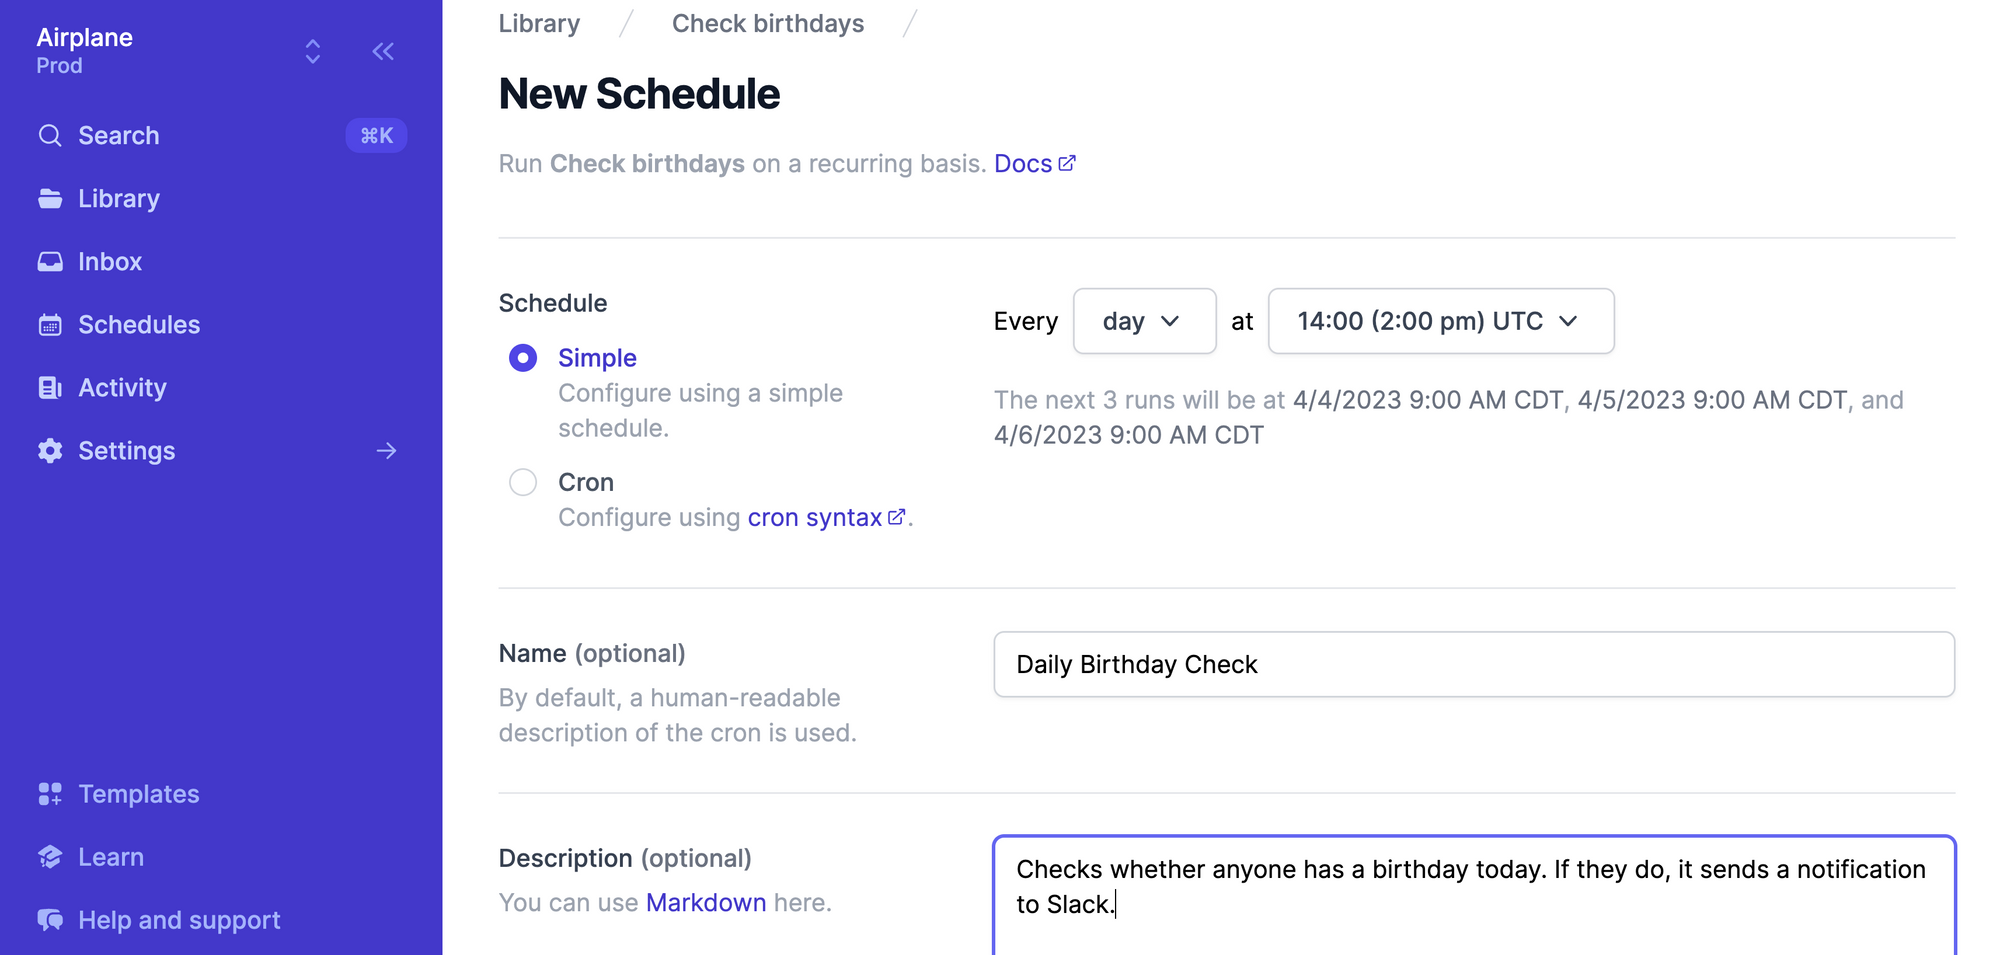Click the Search magnifier icon
The height and width of the screenshot is (955, 2000).
[x=50, y=135]
